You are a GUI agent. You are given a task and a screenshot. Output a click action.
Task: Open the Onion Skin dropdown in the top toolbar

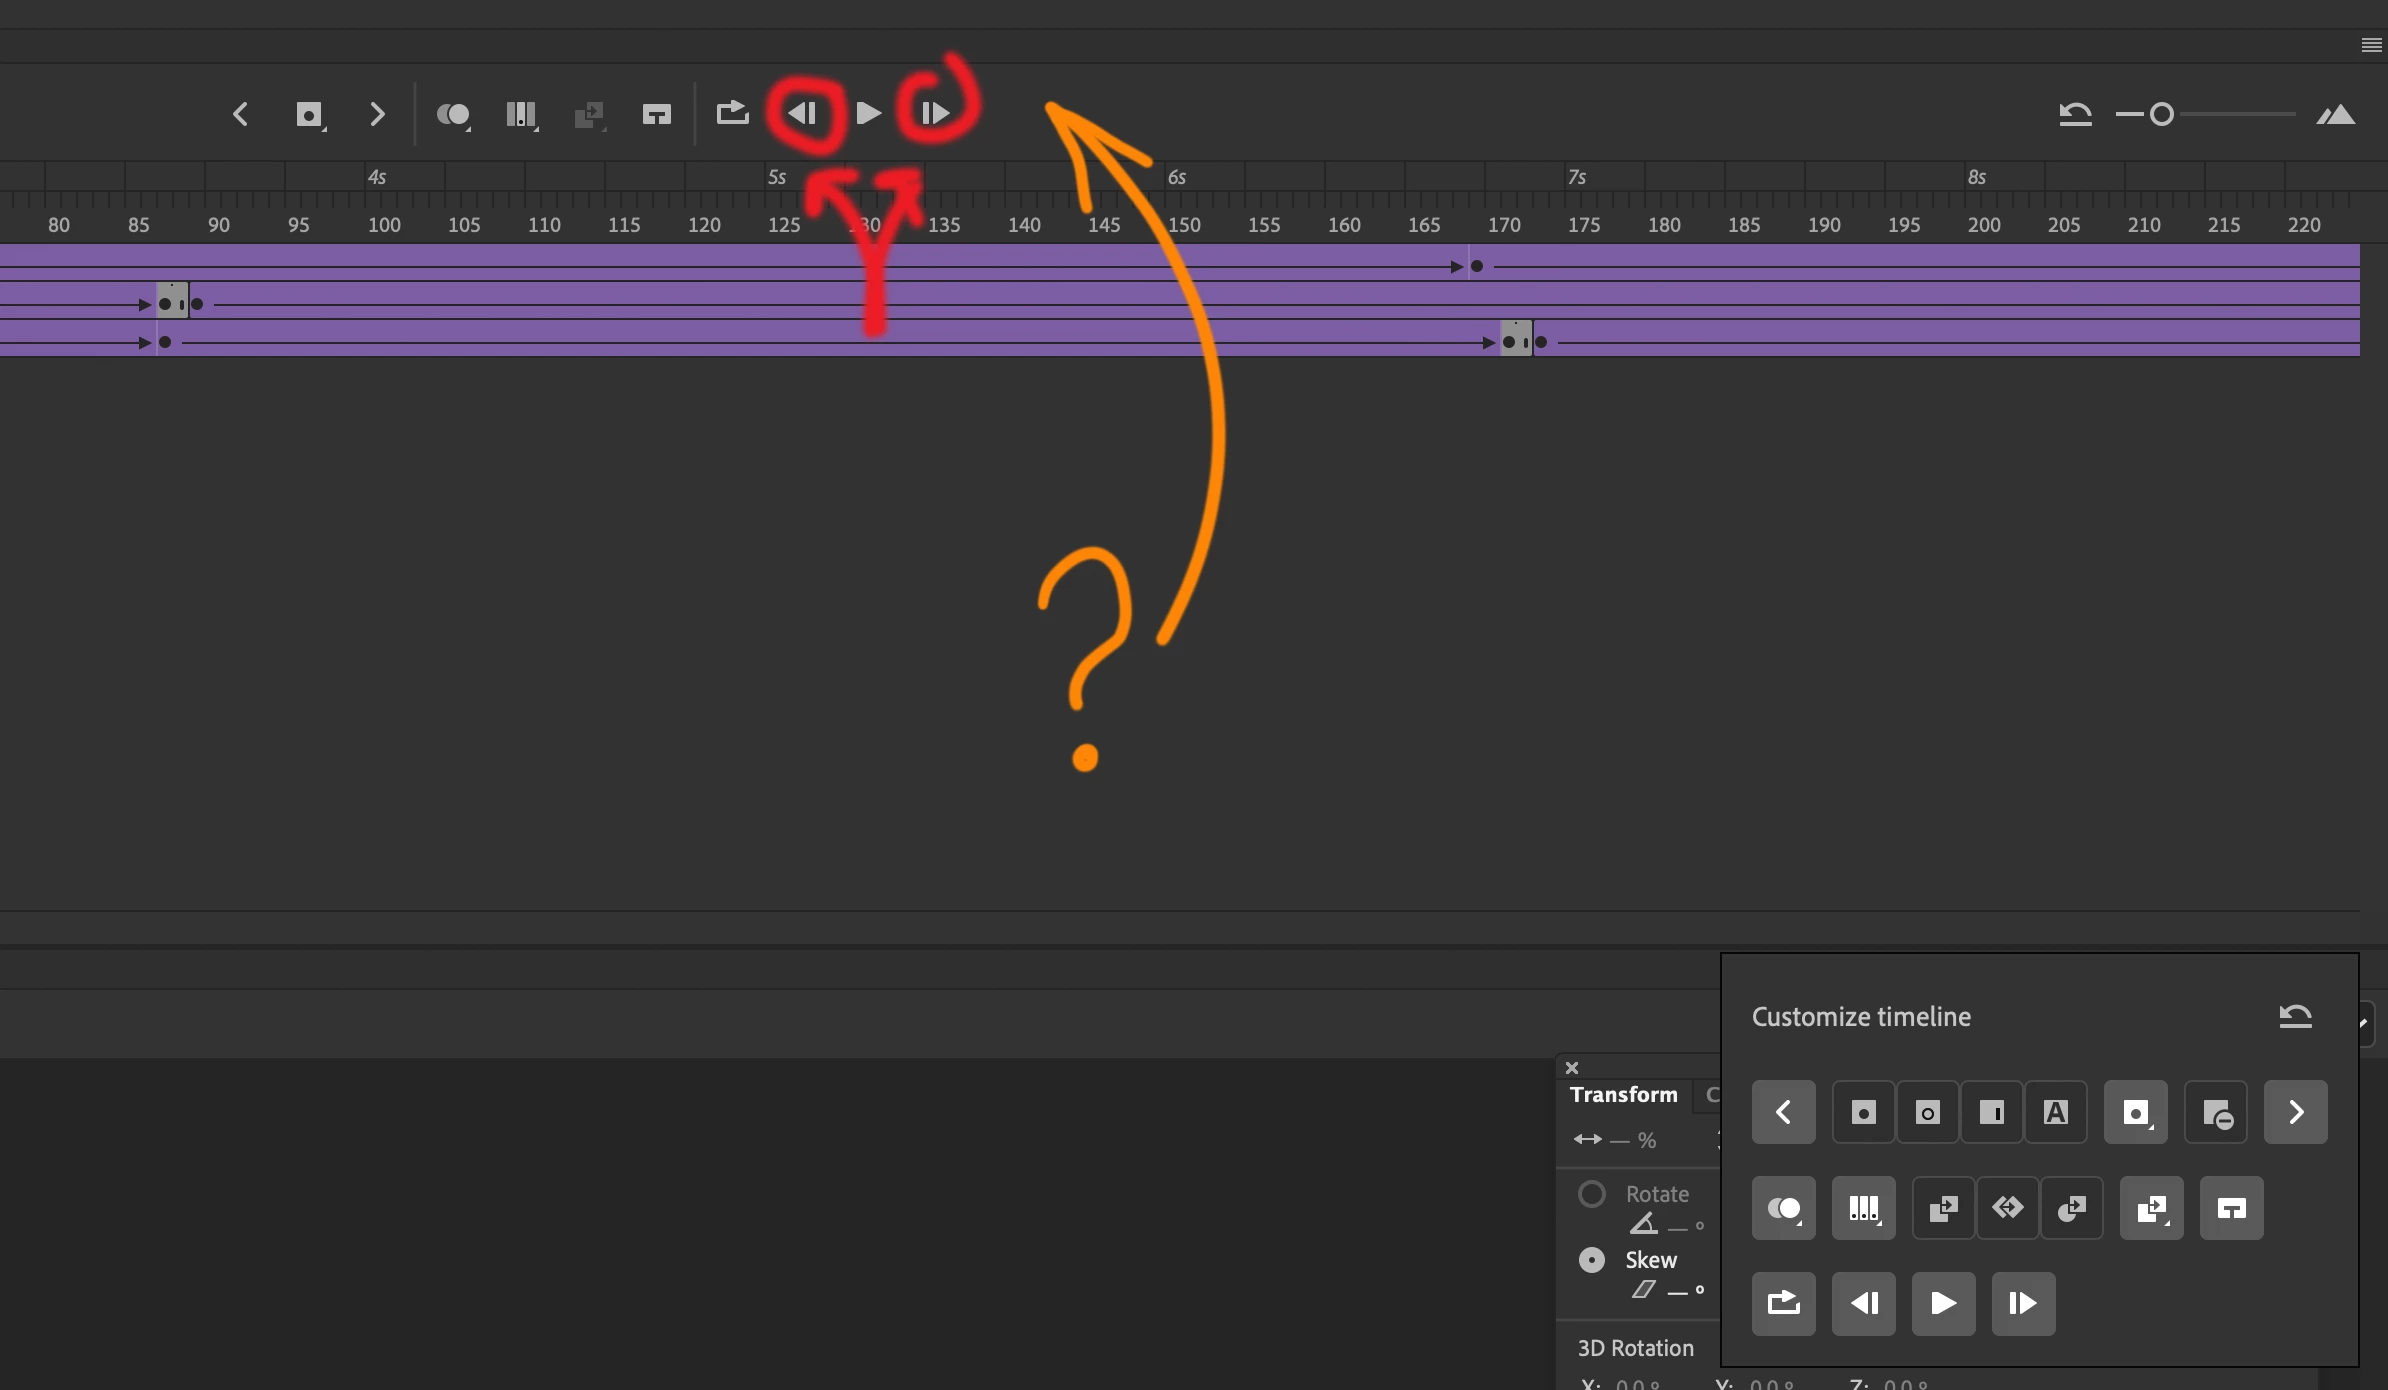tap(454, 115)
